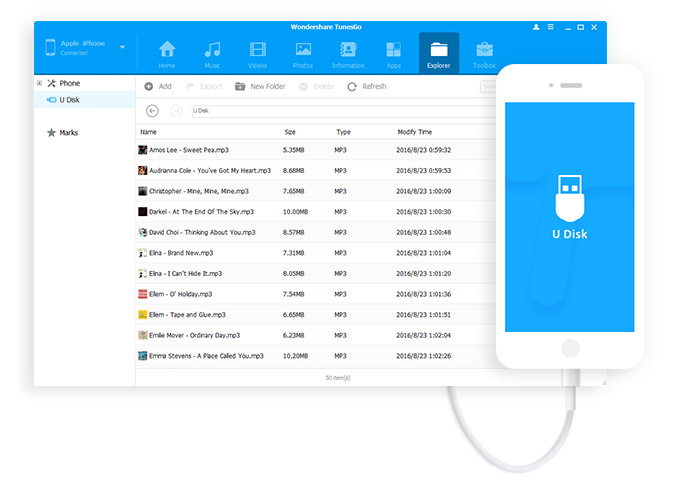Select Phone in the sidebar
The image size is (696, 487).
(x=70, y=83)
